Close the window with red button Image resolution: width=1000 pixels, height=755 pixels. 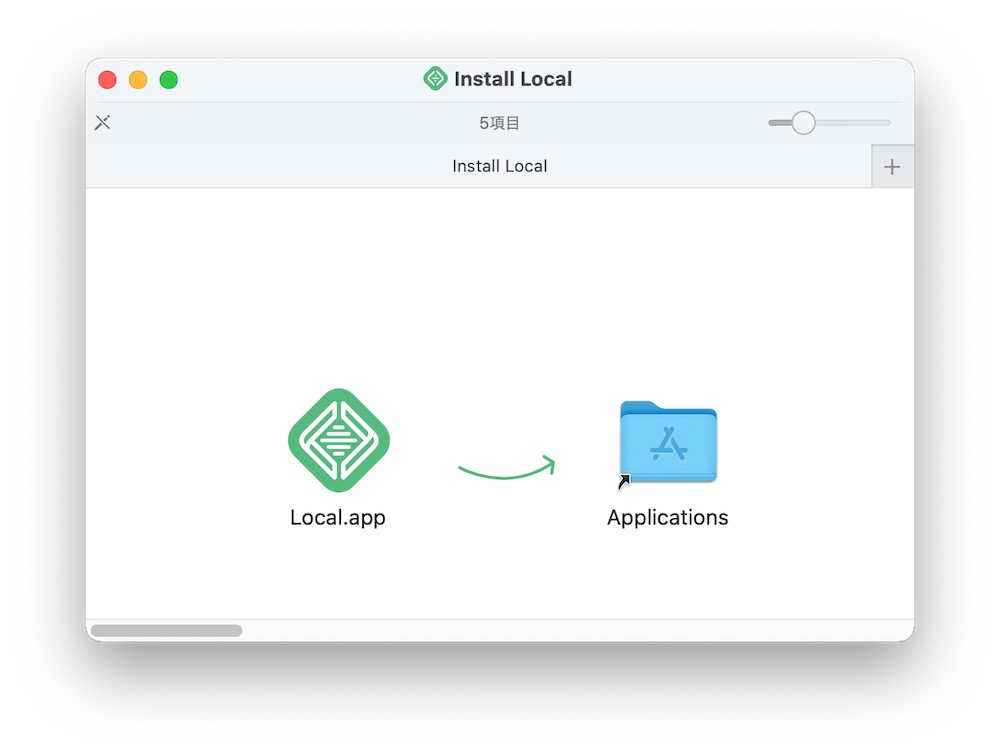(107, 80)
